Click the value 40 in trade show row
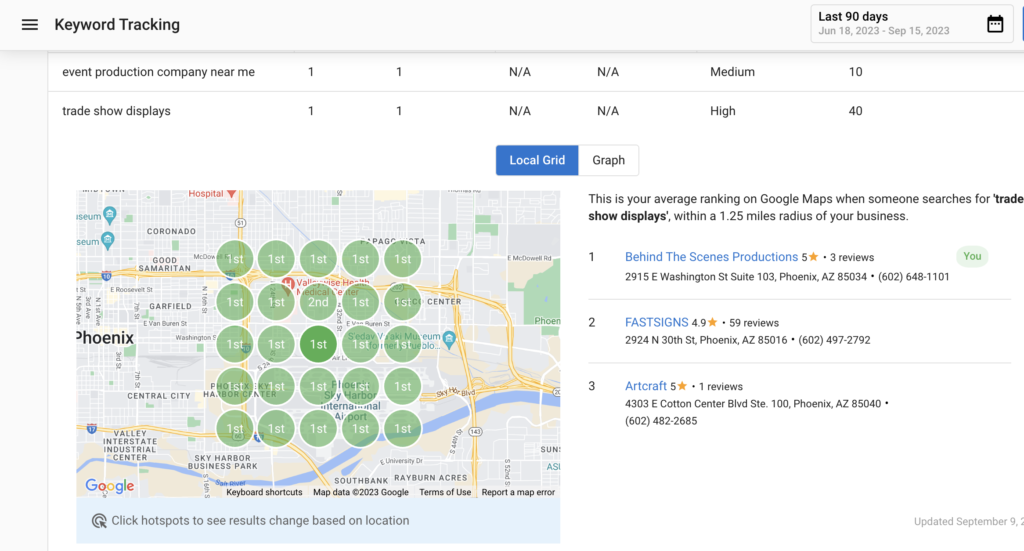The image size is (1024, 551). (x=856, y=111)
